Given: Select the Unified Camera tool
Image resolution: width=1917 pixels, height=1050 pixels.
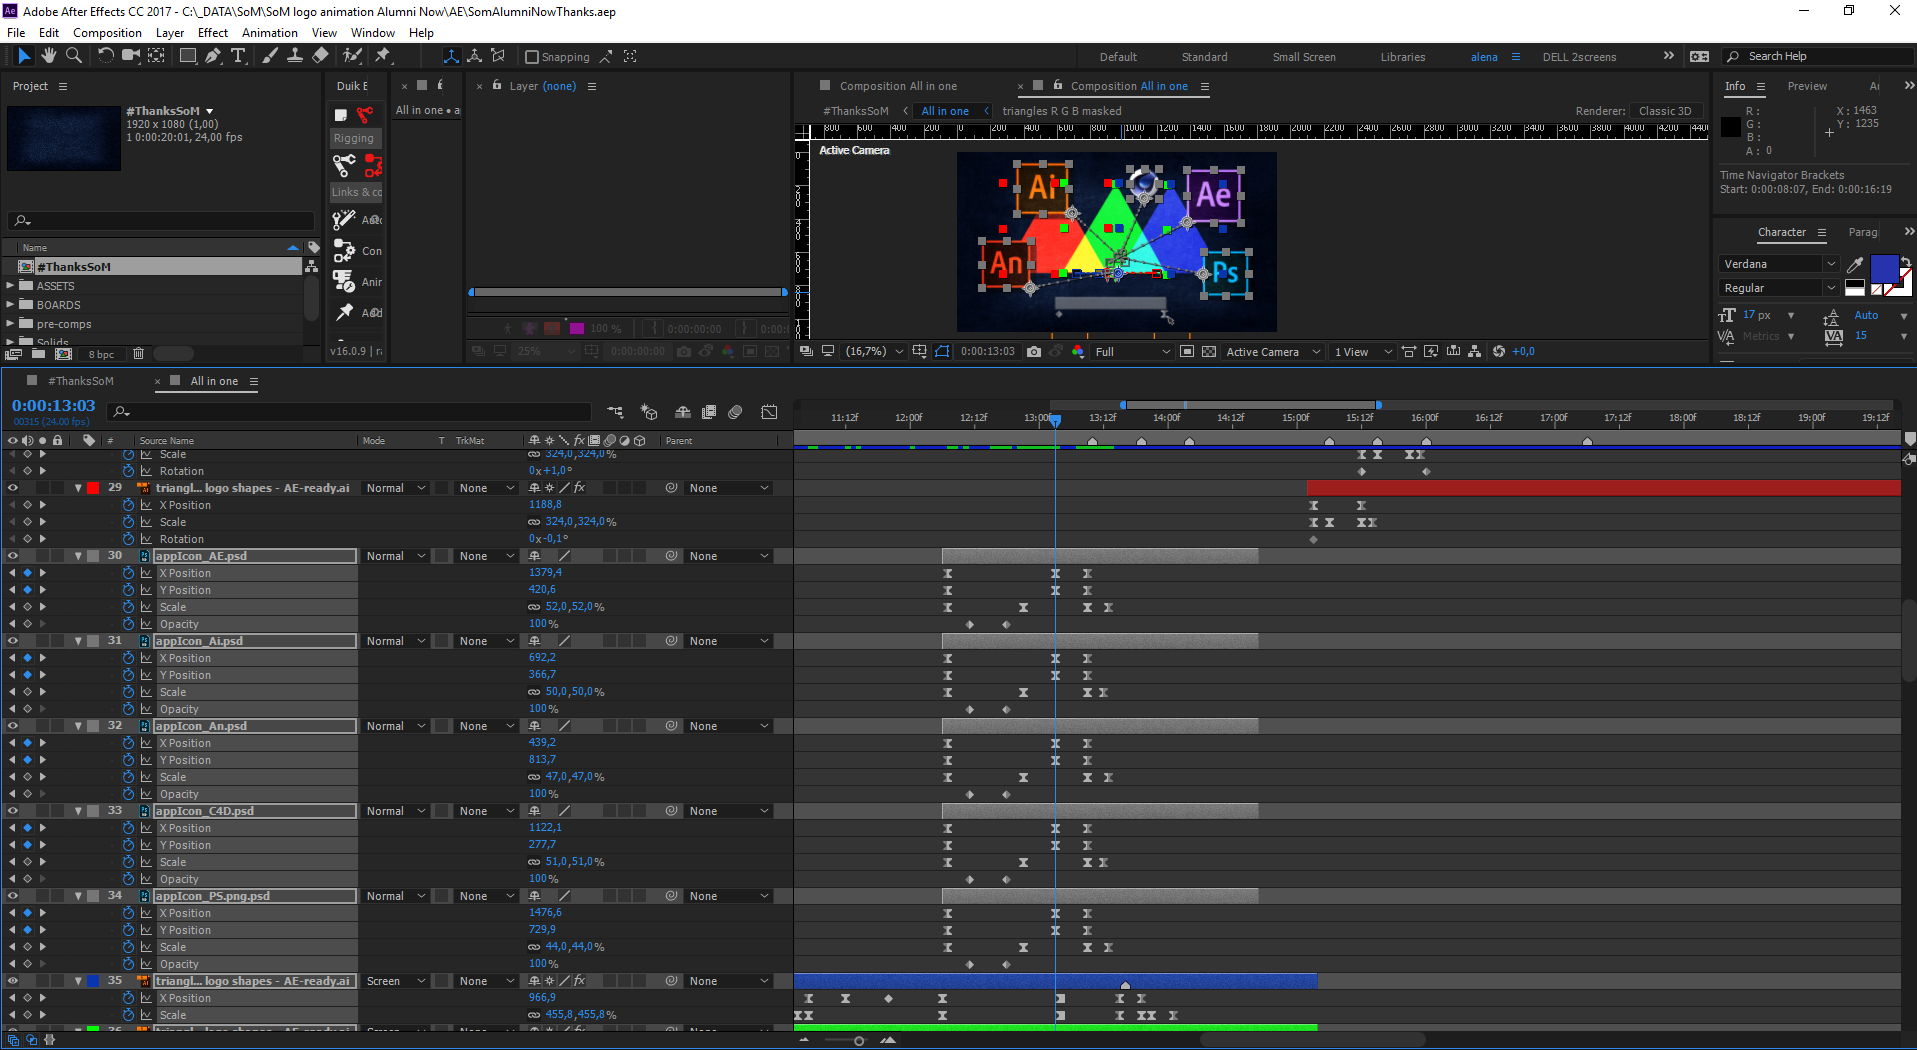Looking at the screenshot, I should tap(130, 56).
